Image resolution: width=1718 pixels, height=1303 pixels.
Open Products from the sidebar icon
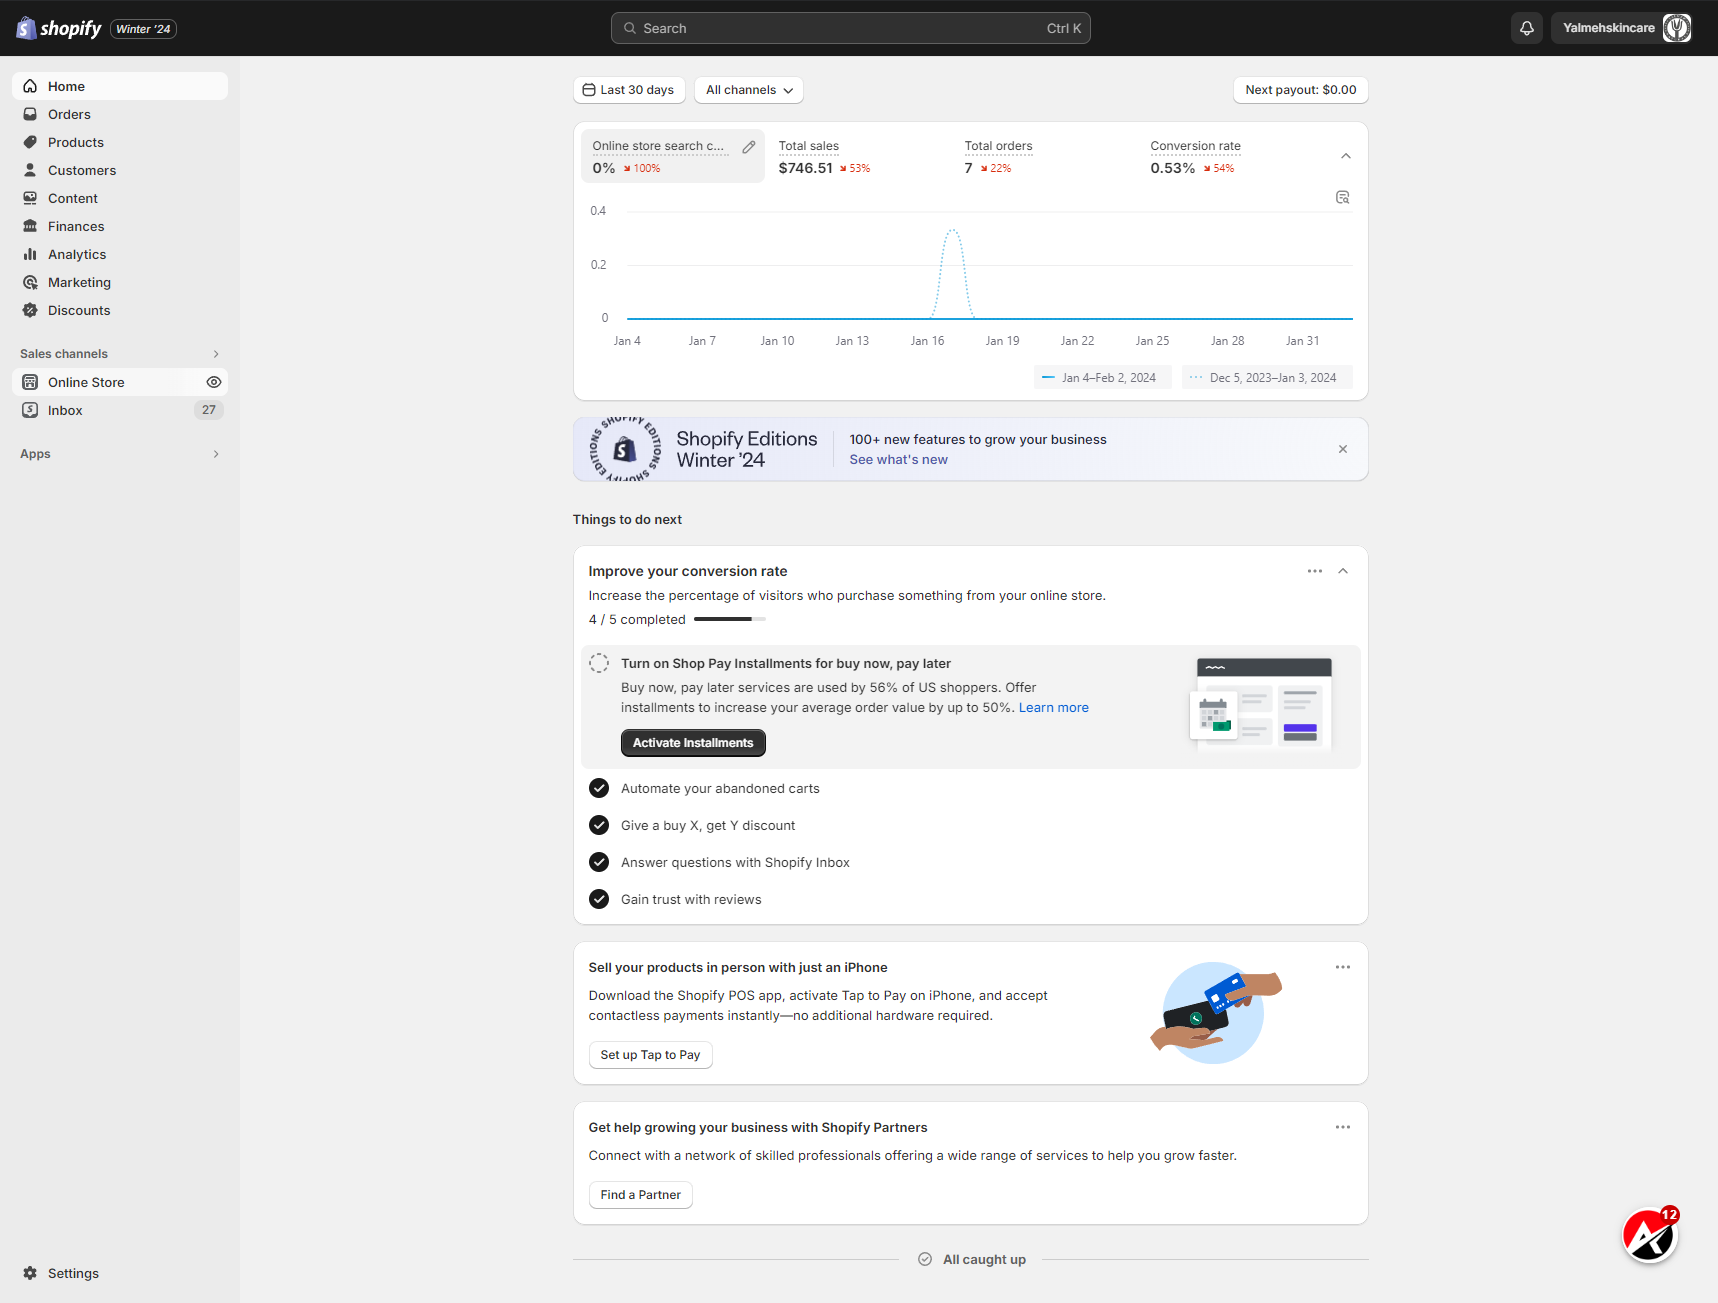pos(30,142)
